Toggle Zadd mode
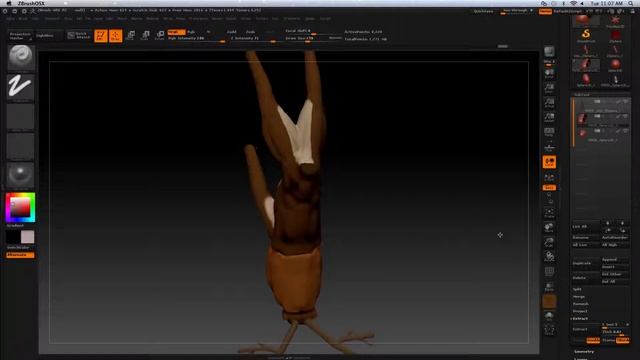Screen dimensions: 640x360 pyautogui.click(x=232, y=32)
